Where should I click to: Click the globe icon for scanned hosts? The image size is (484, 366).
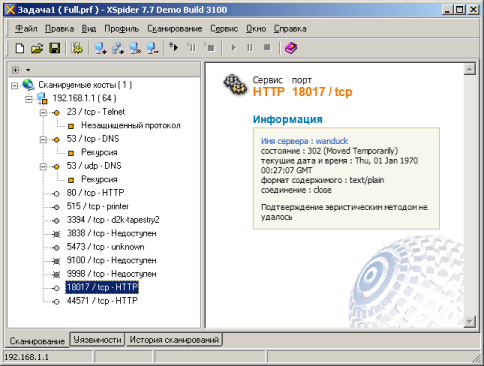point(28,85)
